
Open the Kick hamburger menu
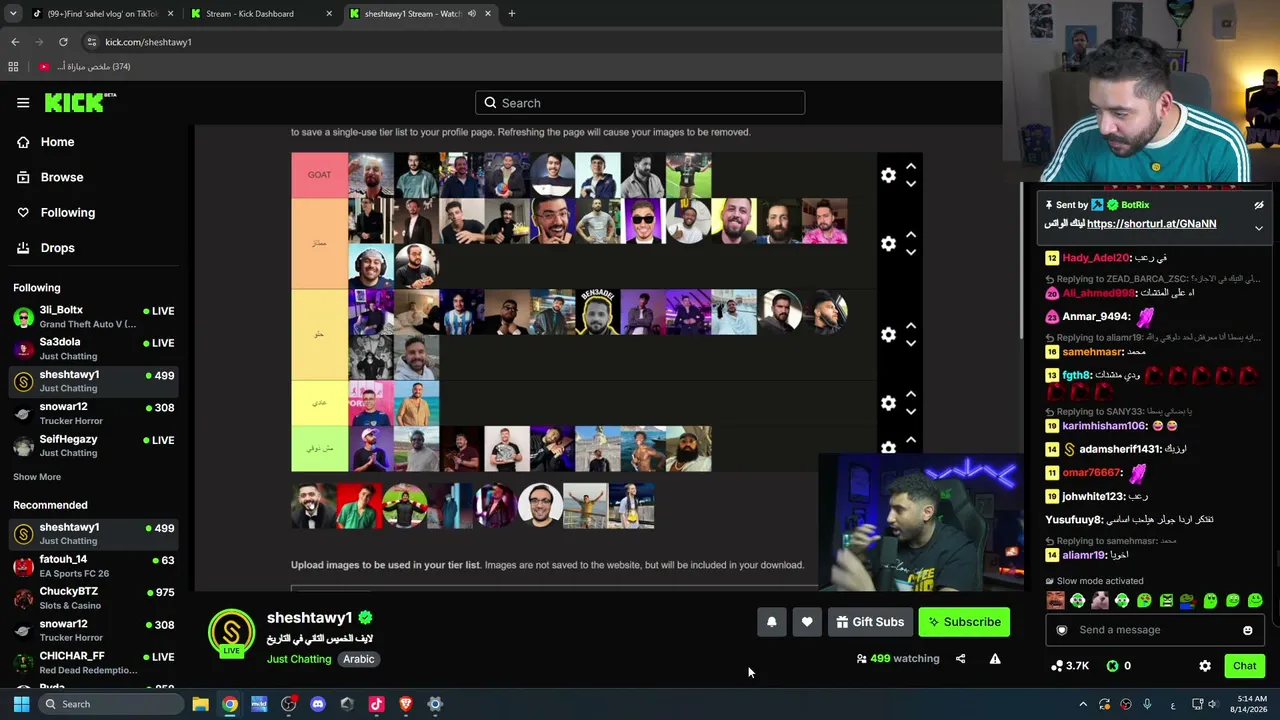[23, 102]
